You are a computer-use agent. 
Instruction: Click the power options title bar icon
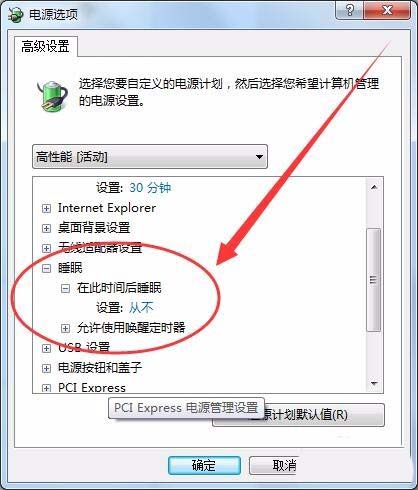tap(15, 15)
